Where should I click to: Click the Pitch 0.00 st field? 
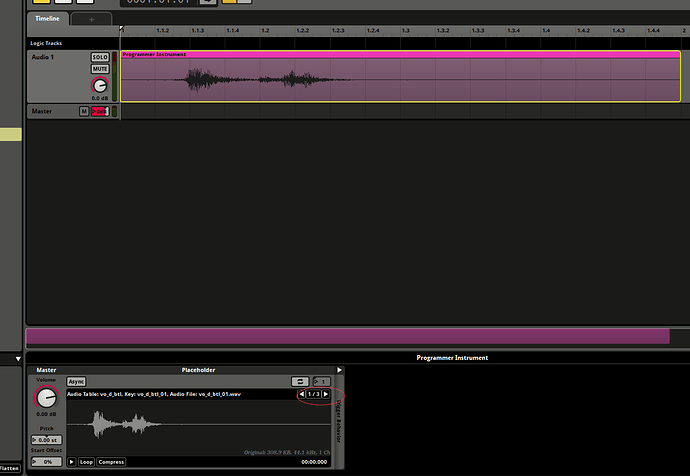point(46,440)
